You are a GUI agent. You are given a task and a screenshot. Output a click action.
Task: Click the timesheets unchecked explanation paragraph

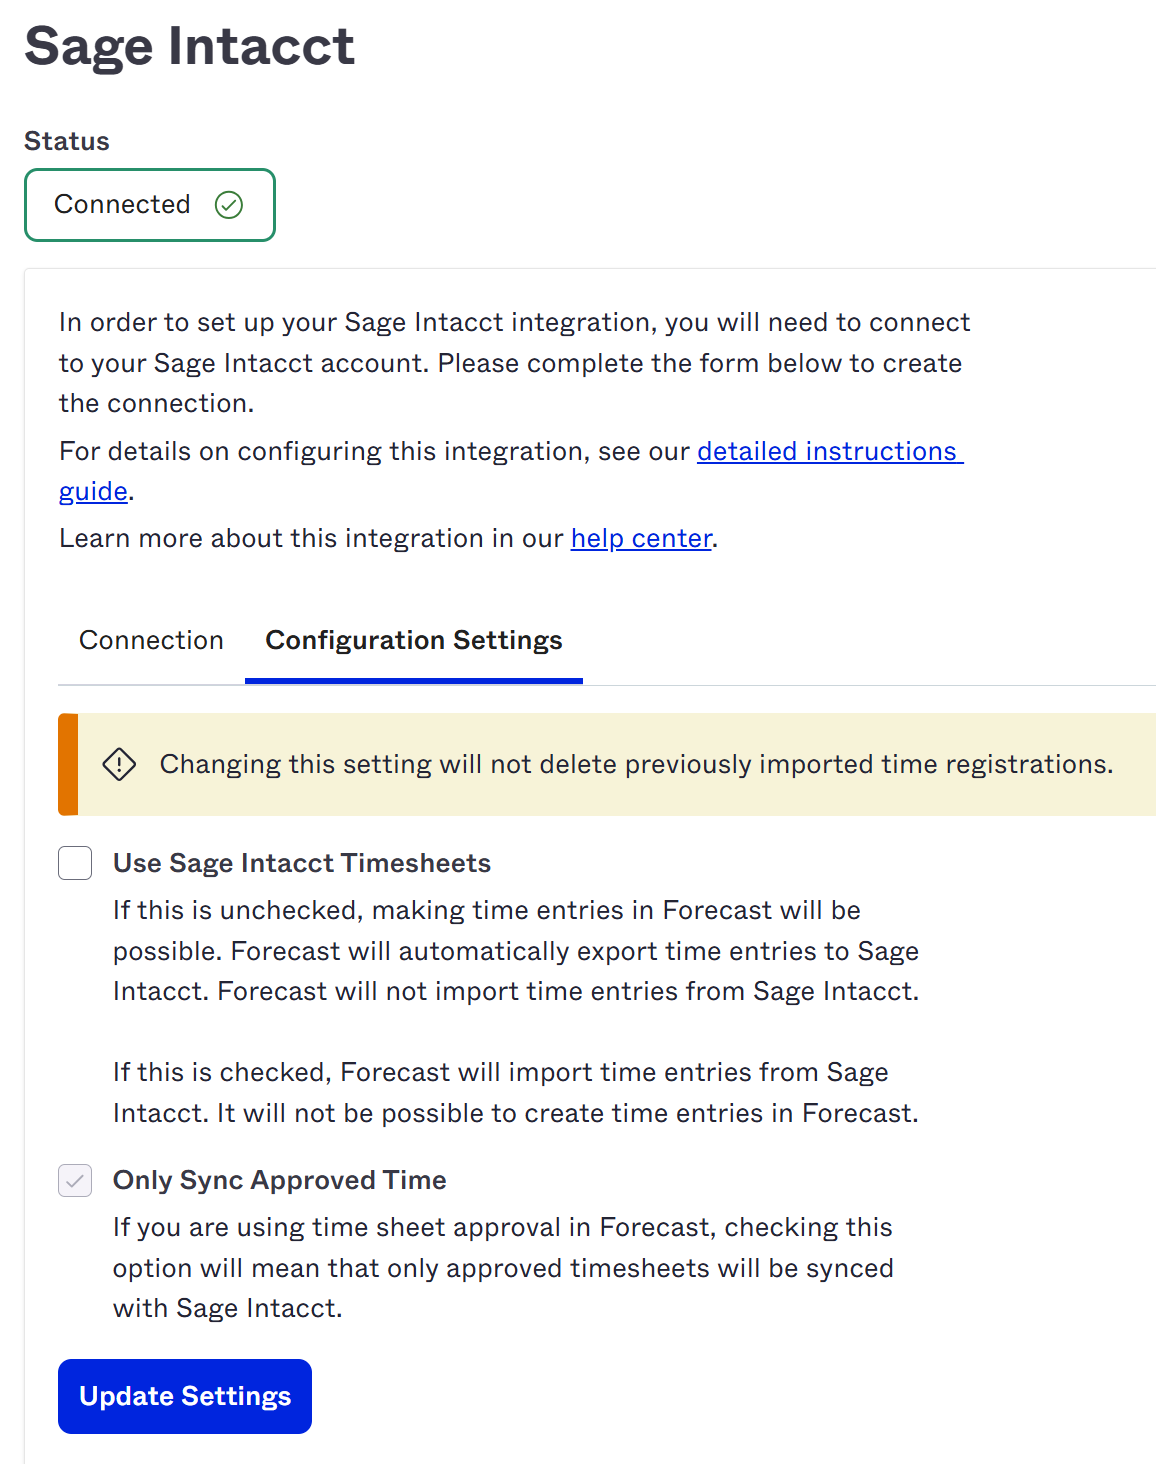click(x=516, y=951)
